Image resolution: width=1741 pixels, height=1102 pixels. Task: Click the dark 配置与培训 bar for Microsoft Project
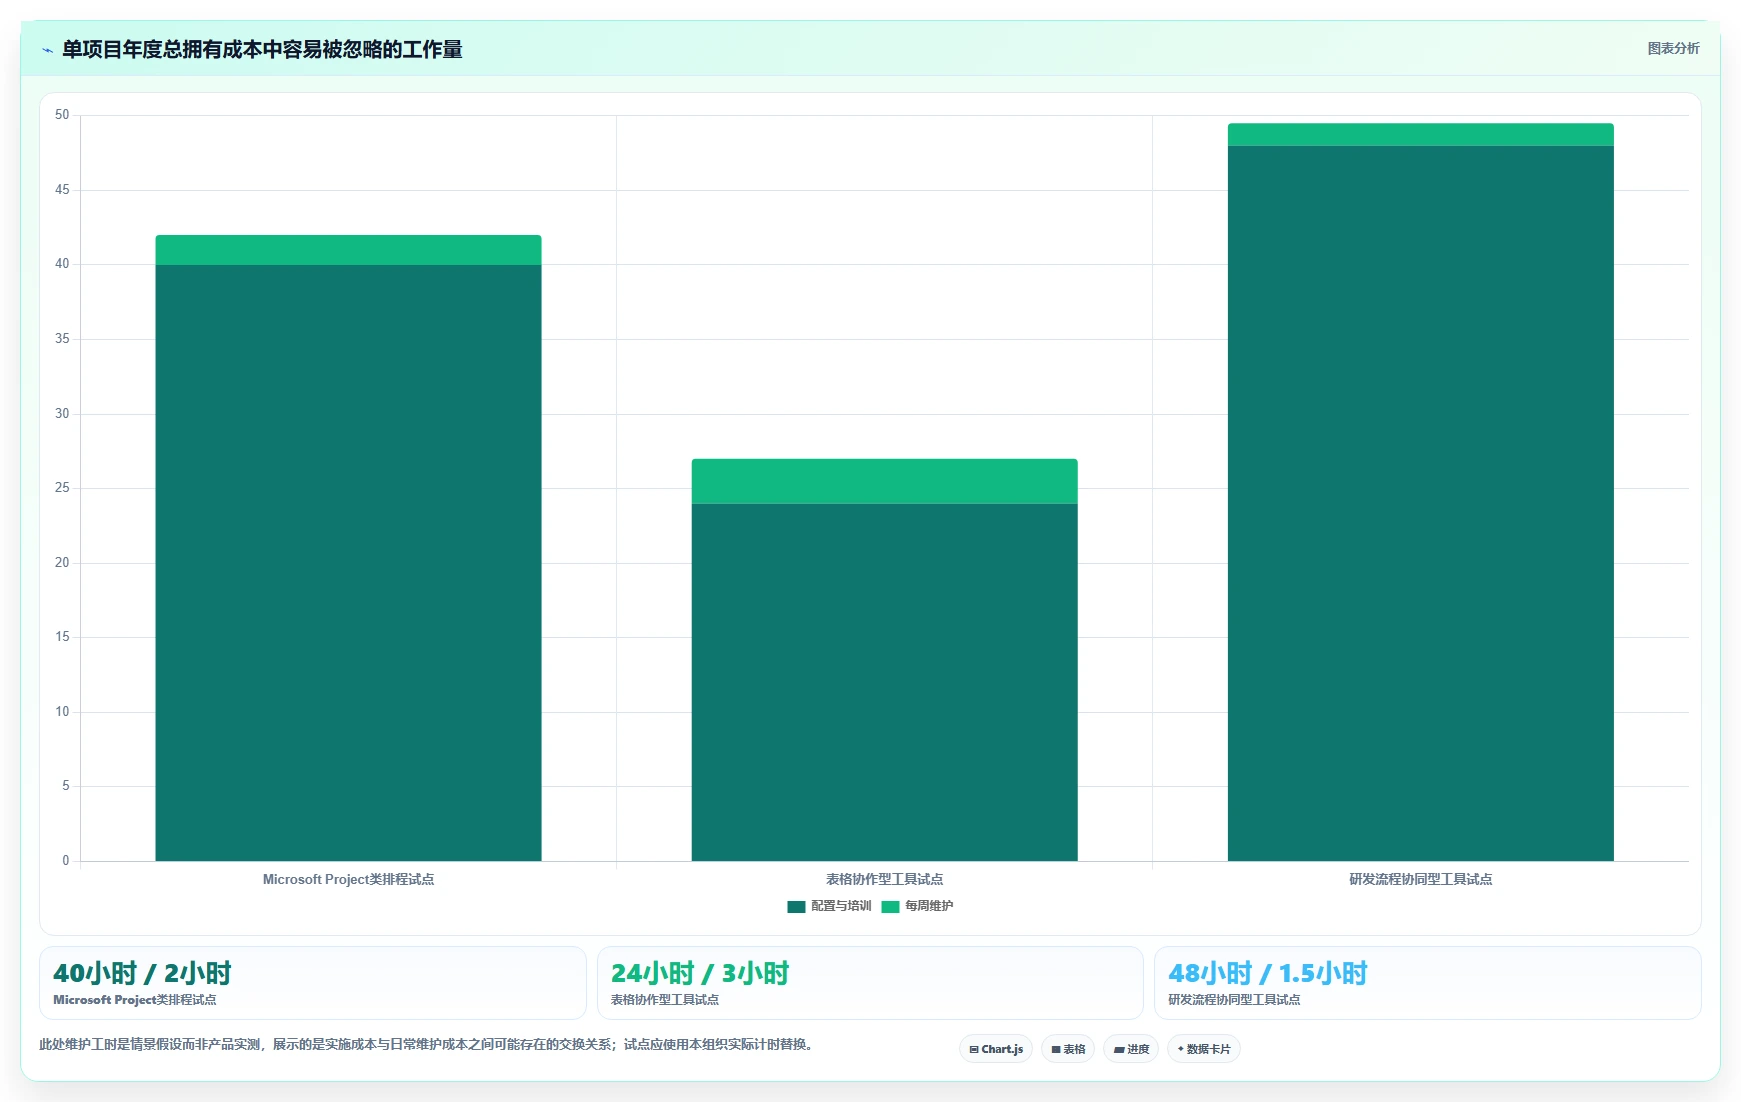[x=348, y=563]
